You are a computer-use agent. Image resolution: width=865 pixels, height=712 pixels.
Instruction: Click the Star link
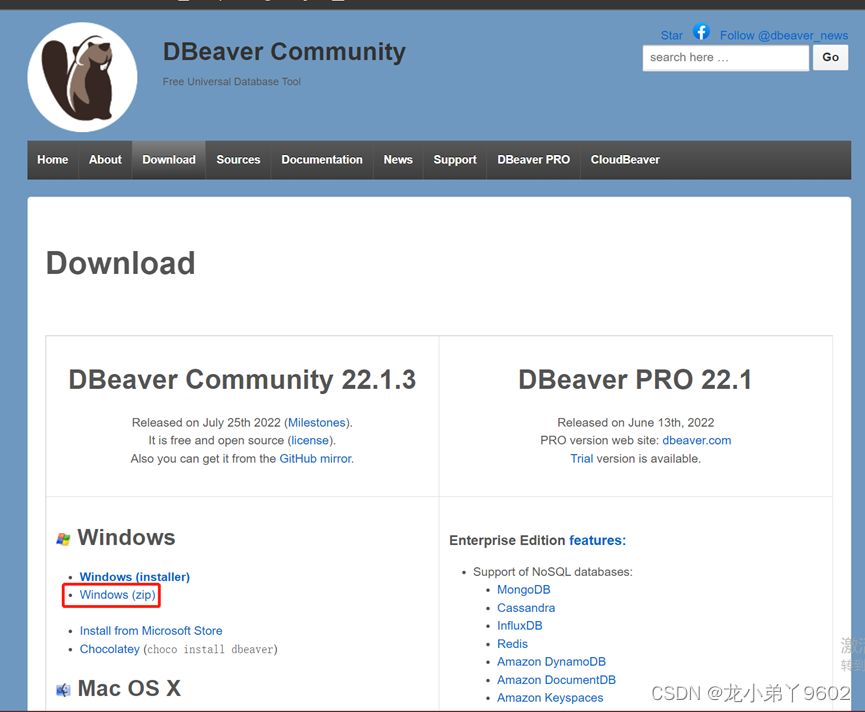(671, 36)
